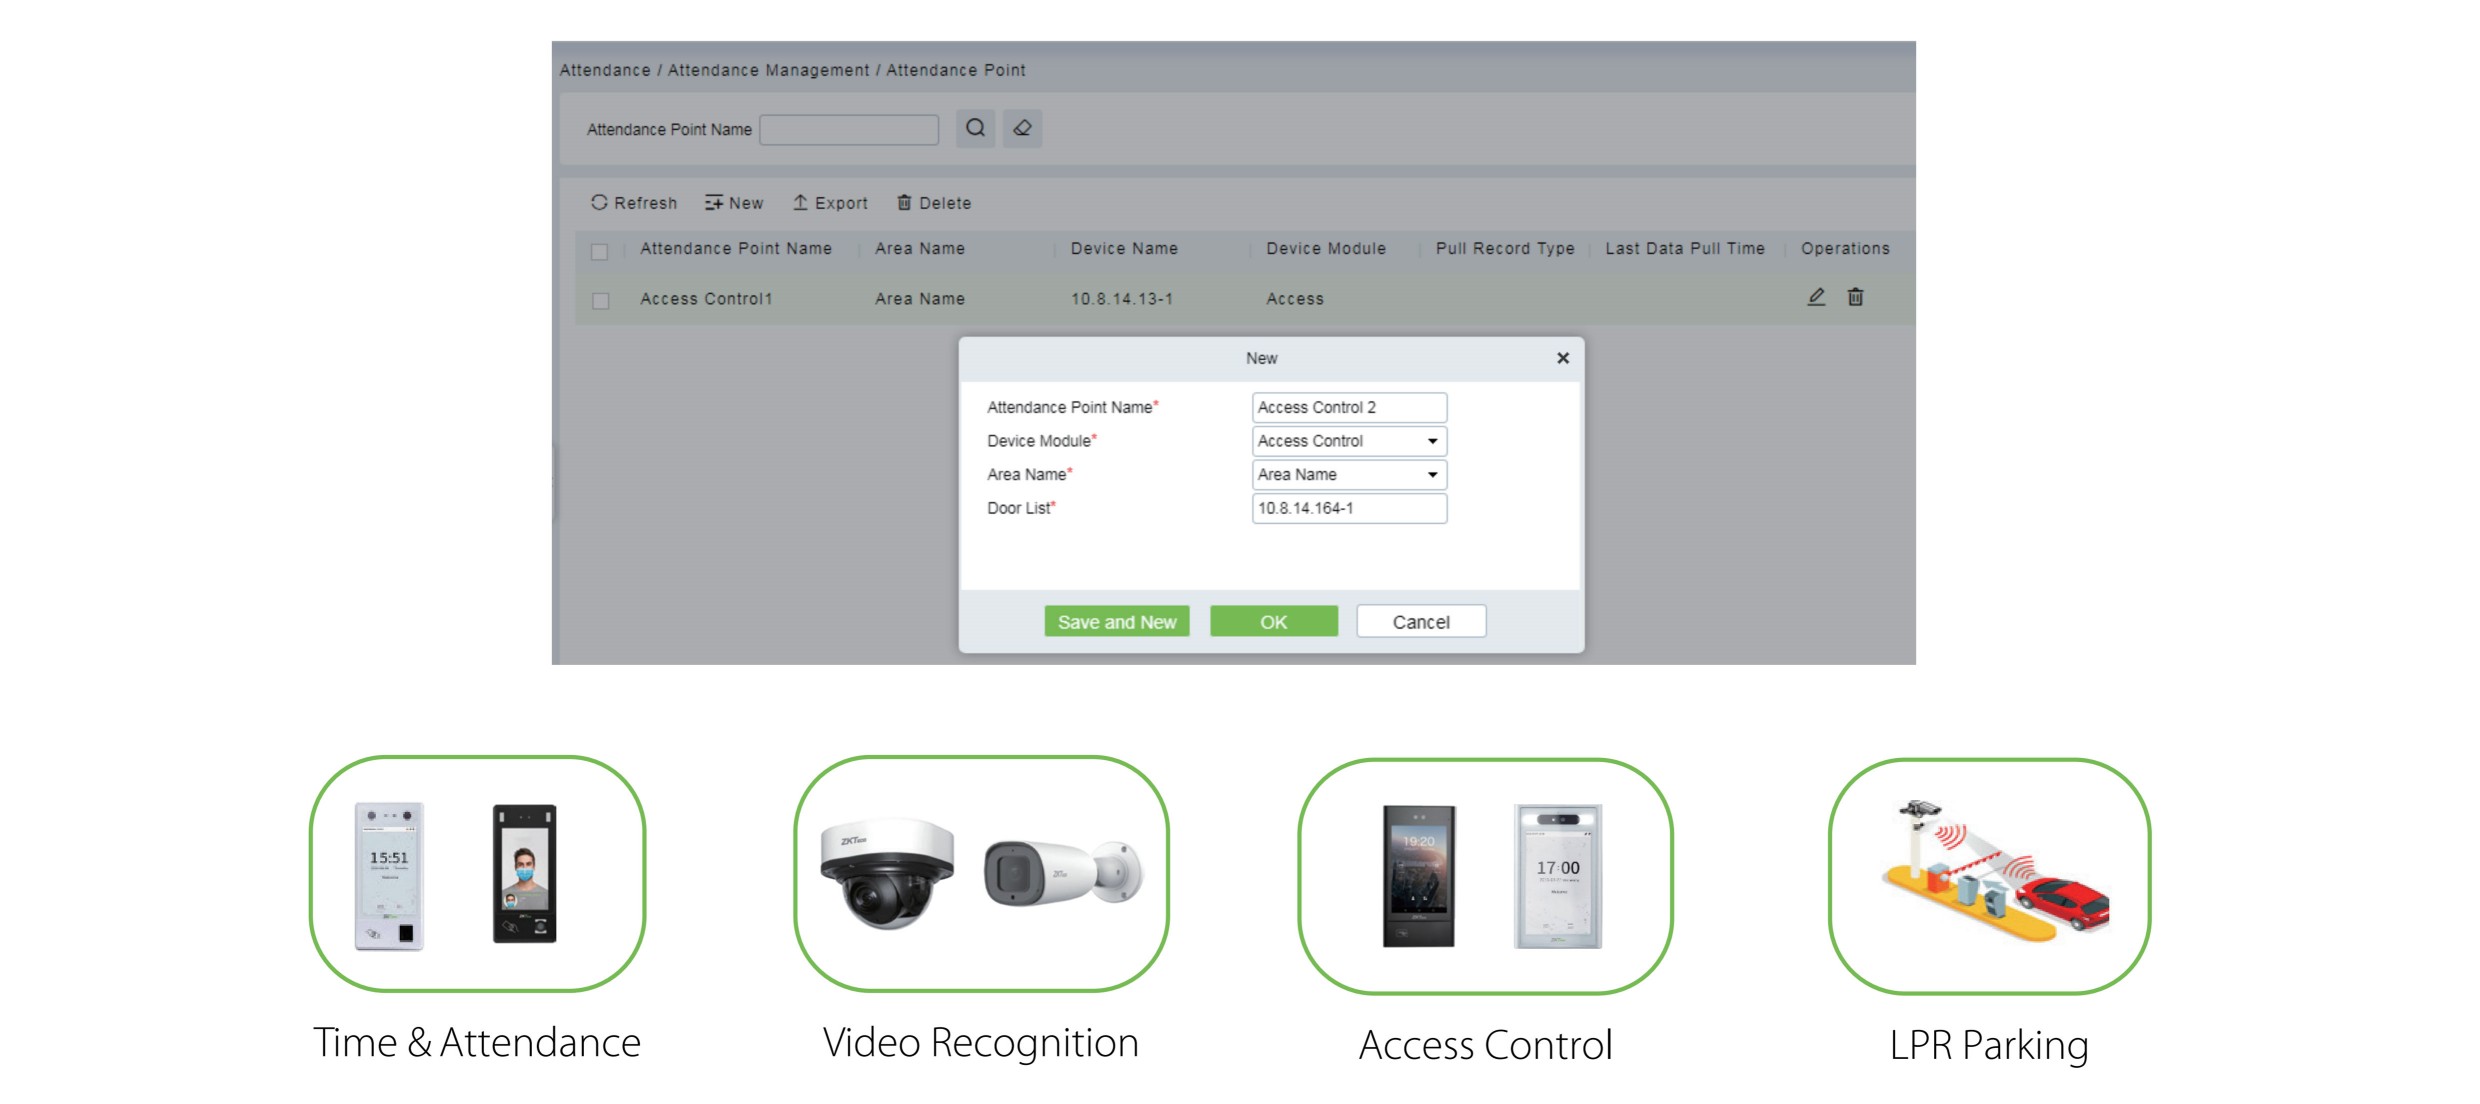Image resolution: width=2480 pixels, height=1104 pixels.
Task: Click the Operations column header
Action: click(1845, 248)
